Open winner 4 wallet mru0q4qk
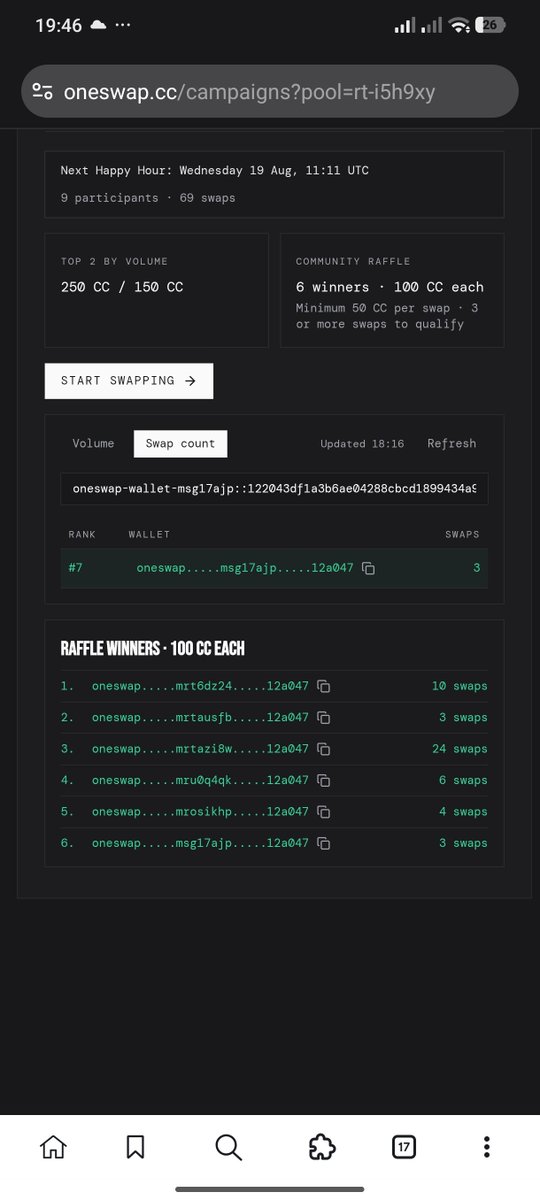Image resolution: width=540 pixels, height=1200 pixels. tap(200, 781)
